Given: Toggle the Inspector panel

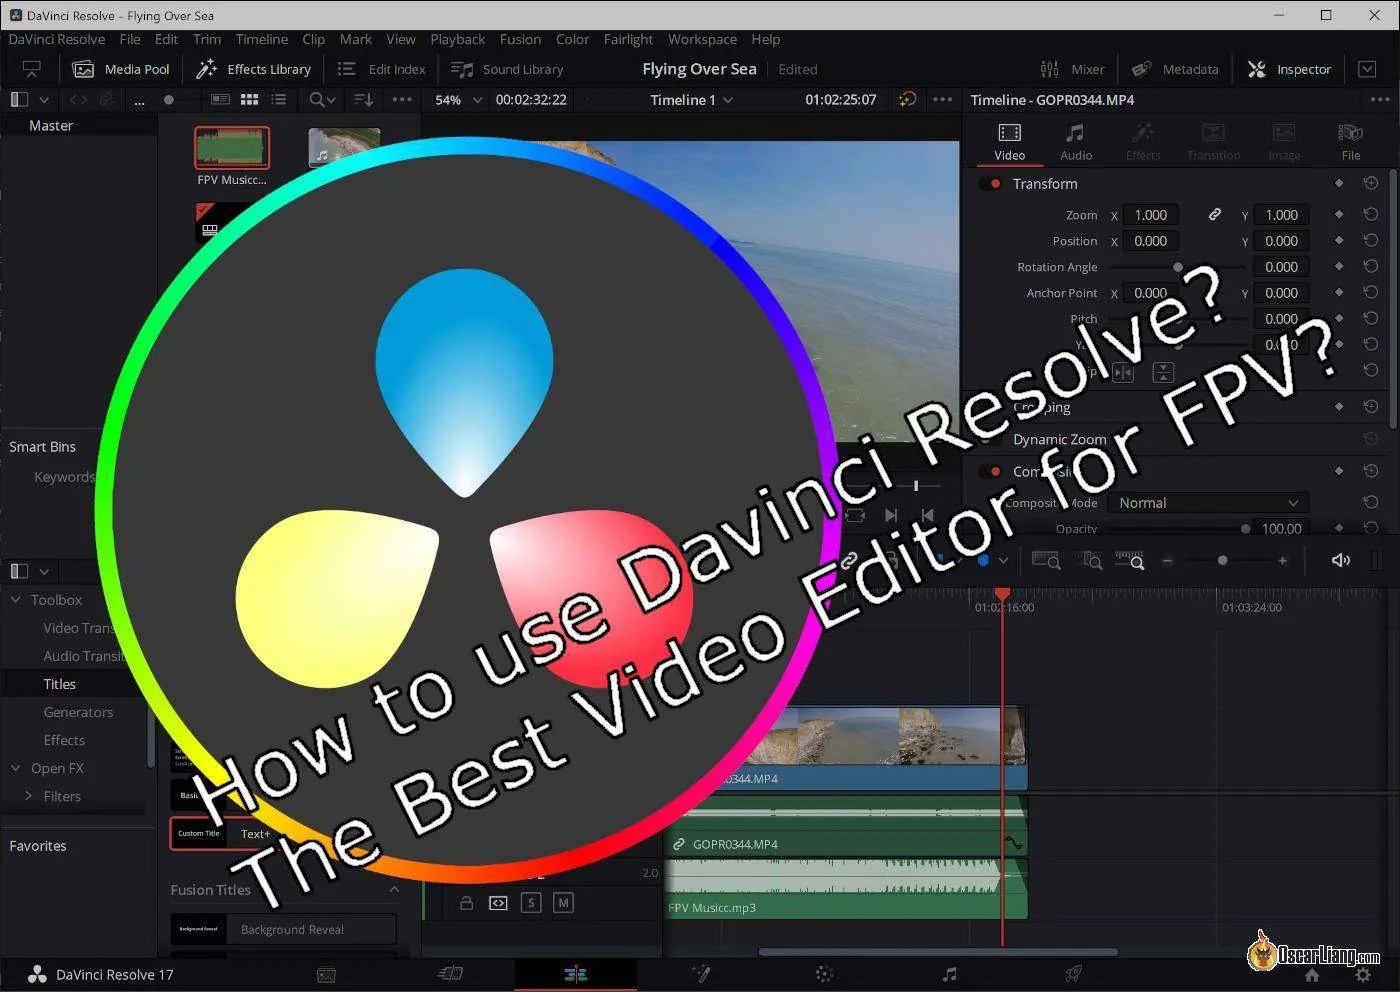Looking at the screenshot, I should (x=1289, y=69).
